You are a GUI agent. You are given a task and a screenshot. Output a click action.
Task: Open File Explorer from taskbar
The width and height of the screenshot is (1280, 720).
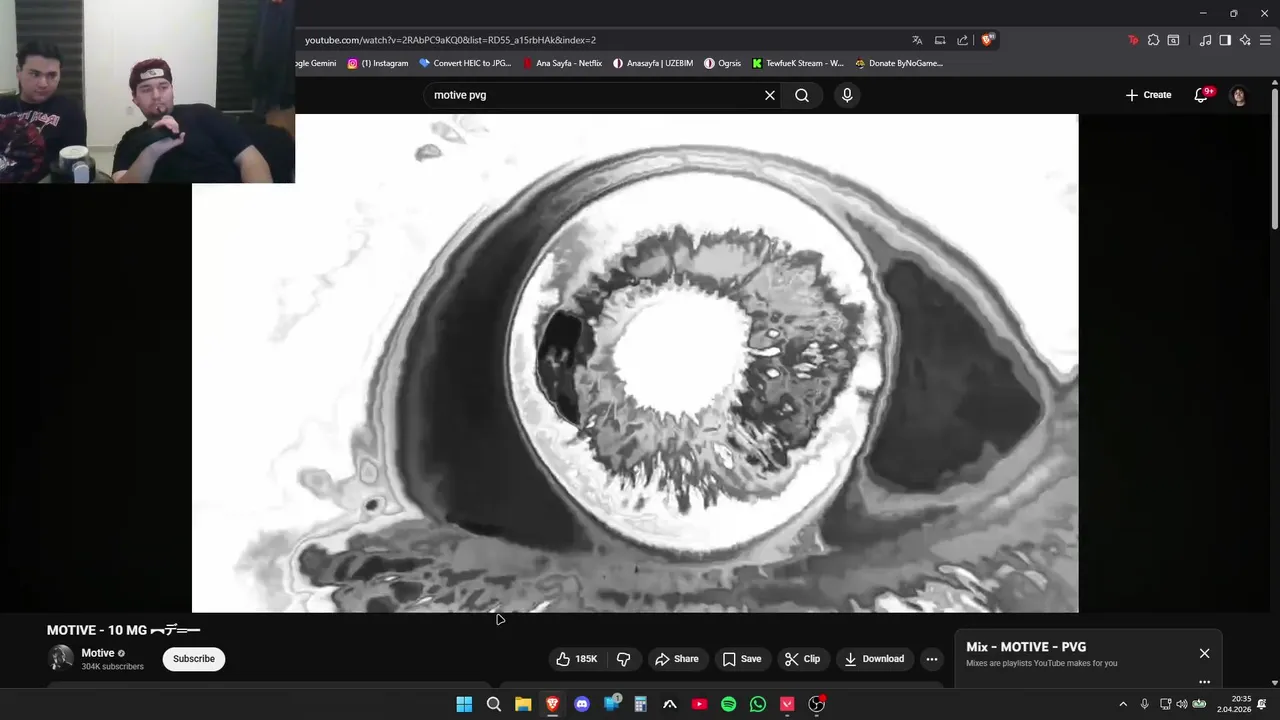523,704
